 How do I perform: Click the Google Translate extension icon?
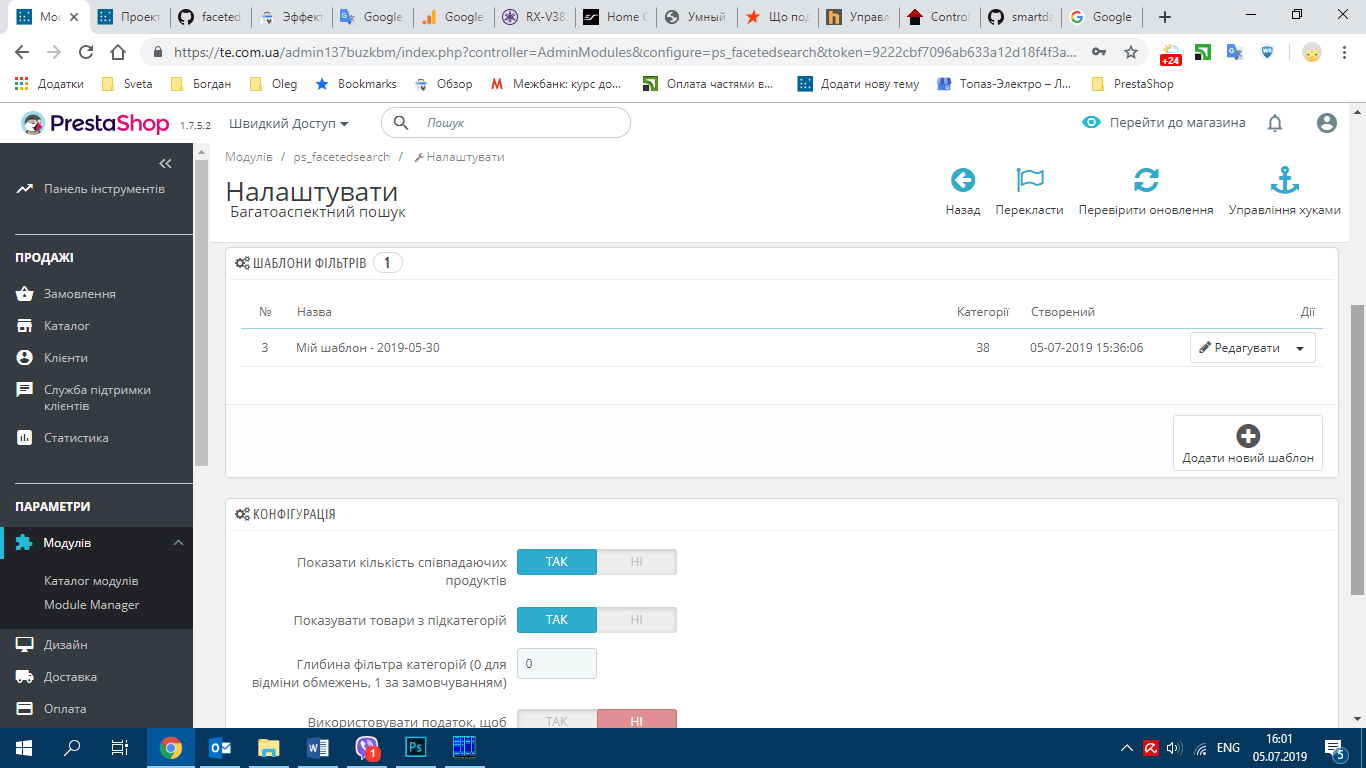coord(1235,52)
